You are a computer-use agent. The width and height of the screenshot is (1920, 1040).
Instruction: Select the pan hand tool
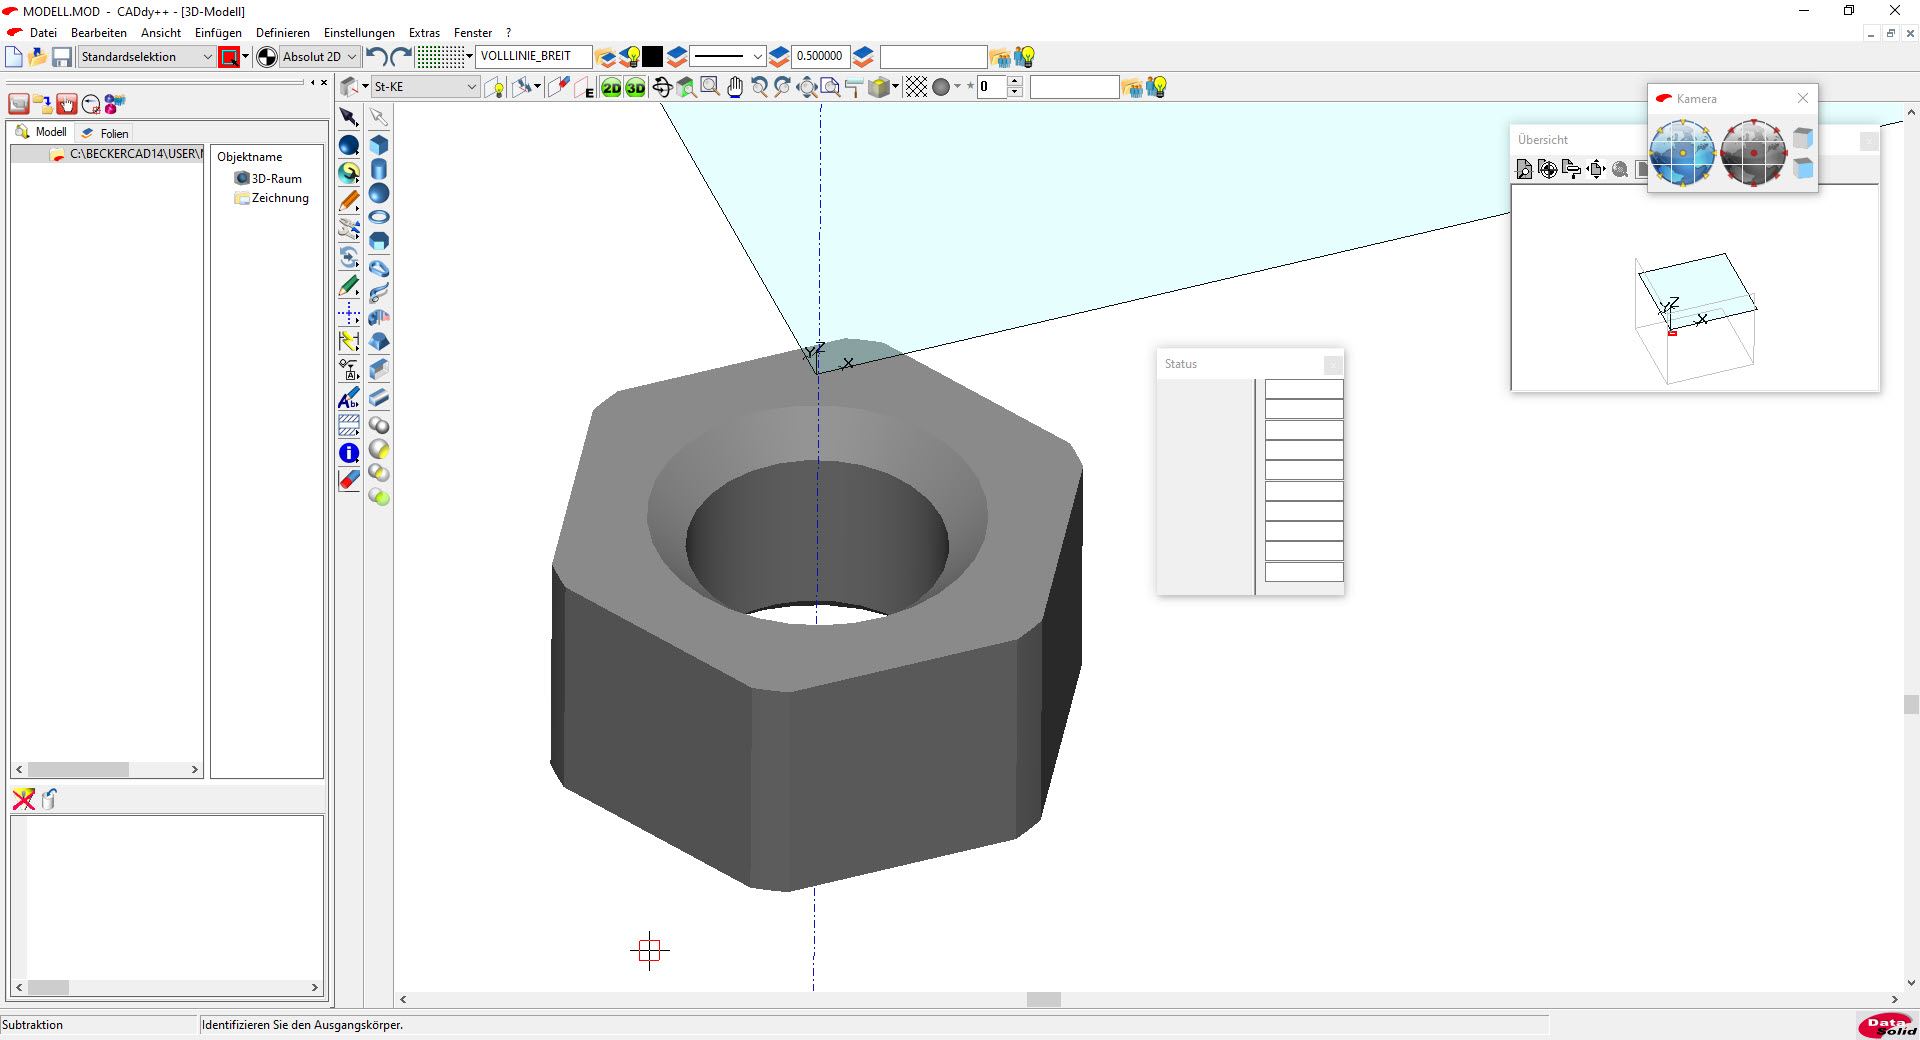pyautogui.click(x=735, y=88)
